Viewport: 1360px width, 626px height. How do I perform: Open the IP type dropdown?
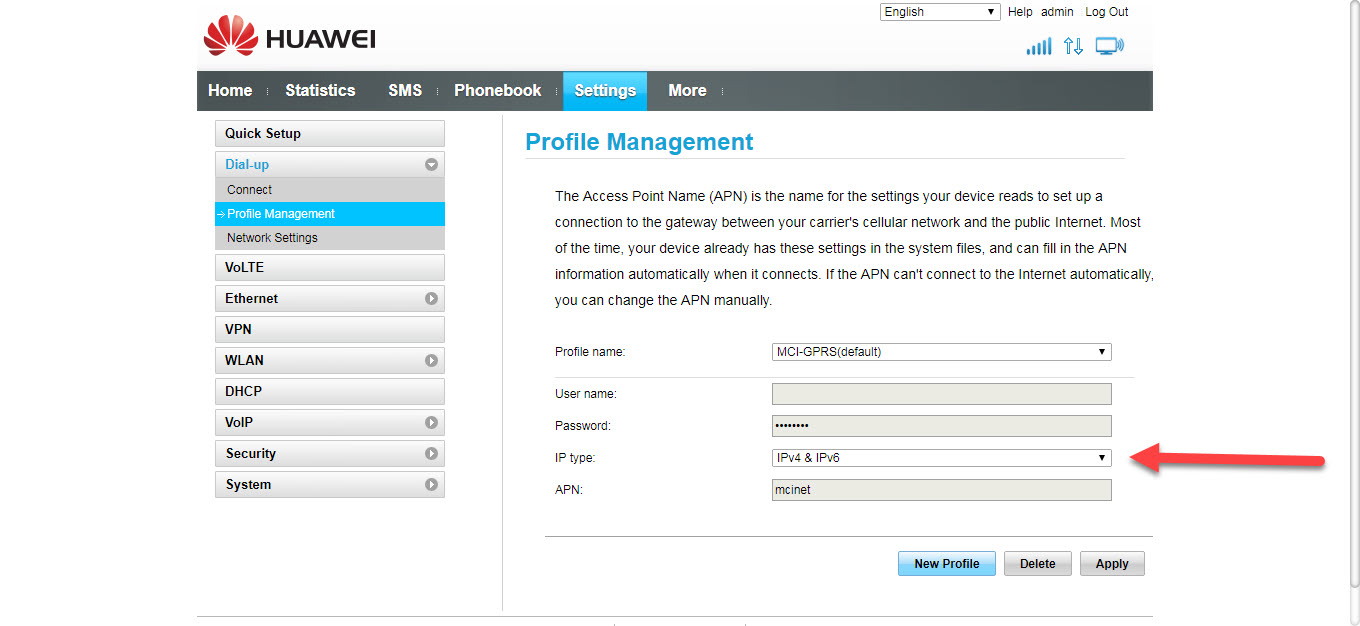coord(941,458)
